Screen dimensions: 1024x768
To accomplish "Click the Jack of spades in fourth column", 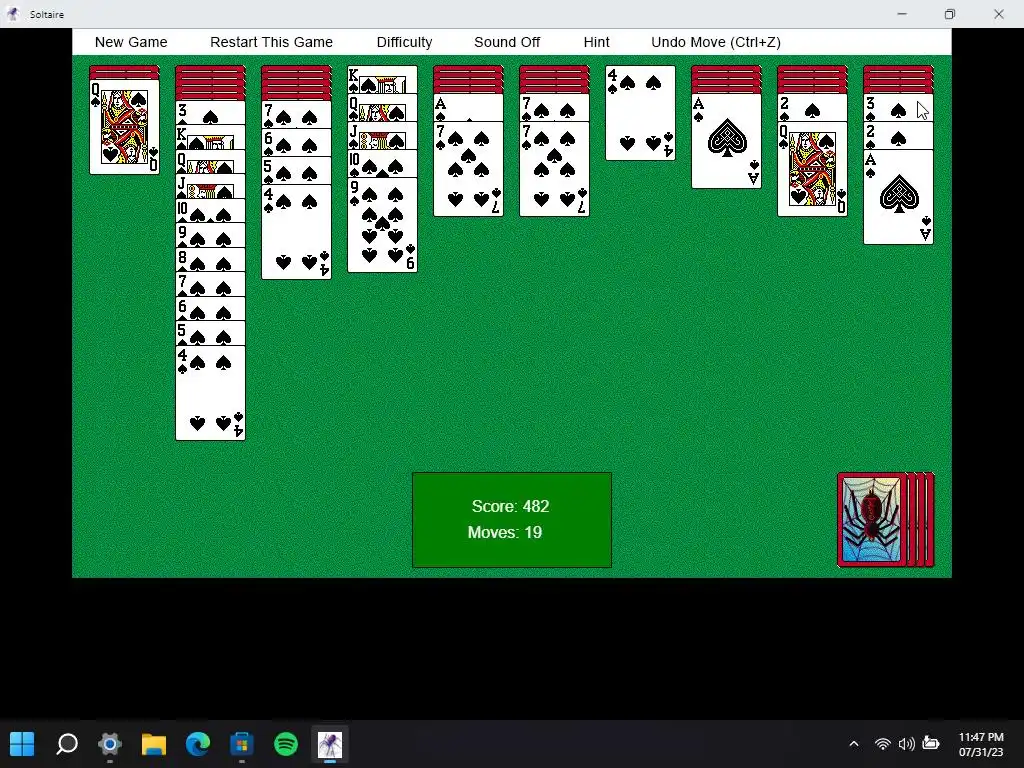I will pyautogui.click(x=382, y=135).
